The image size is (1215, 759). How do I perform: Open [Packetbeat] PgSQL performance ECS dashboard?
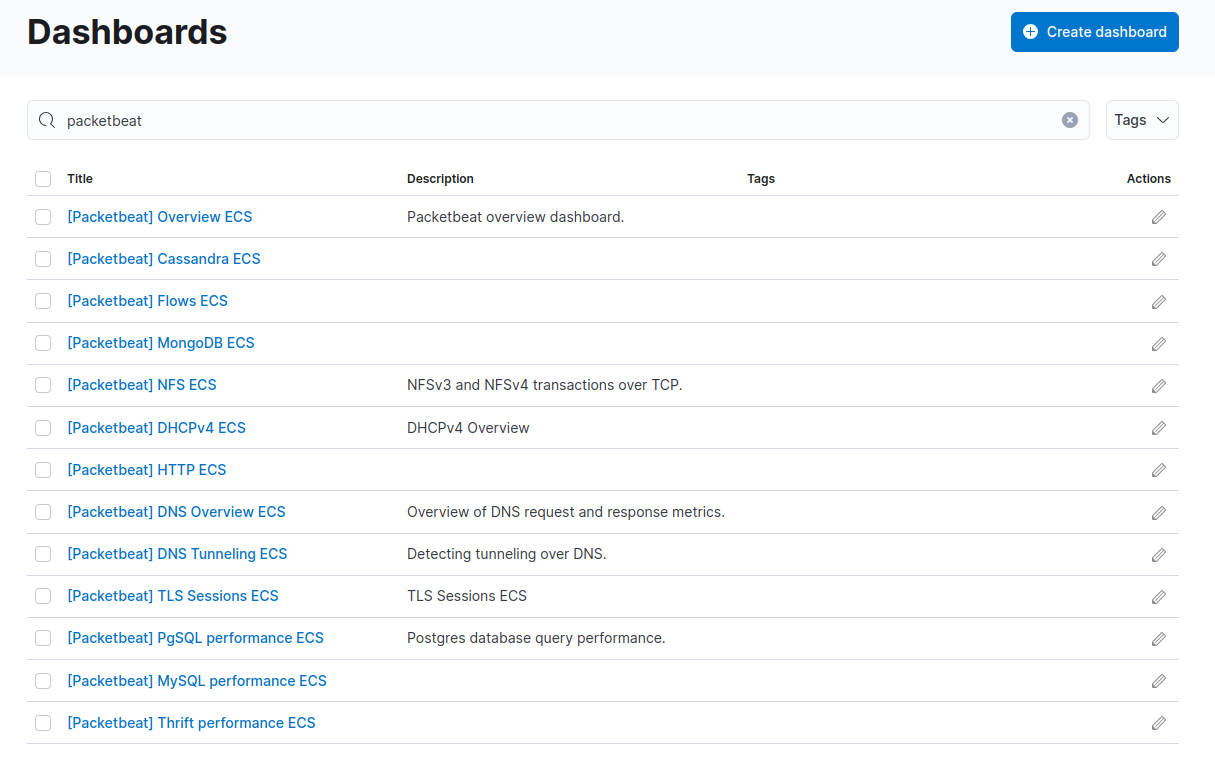click(196, 638)
